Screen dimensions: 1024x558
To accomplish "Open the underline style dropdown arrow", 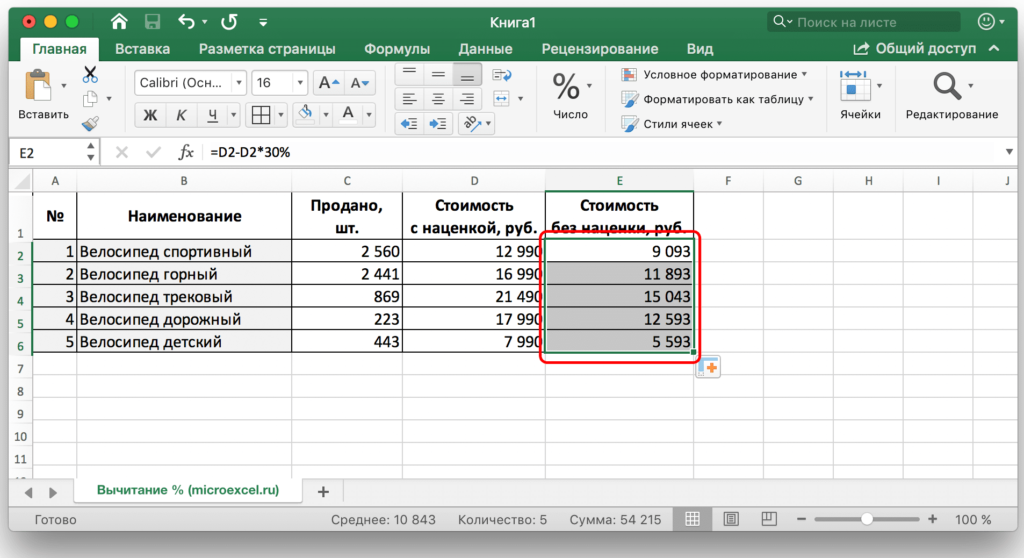I will [233, 116].
